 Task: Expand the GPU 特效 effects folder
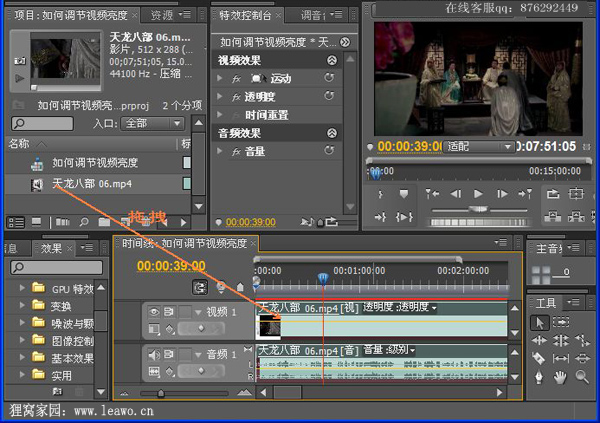[x=22, y=287]
